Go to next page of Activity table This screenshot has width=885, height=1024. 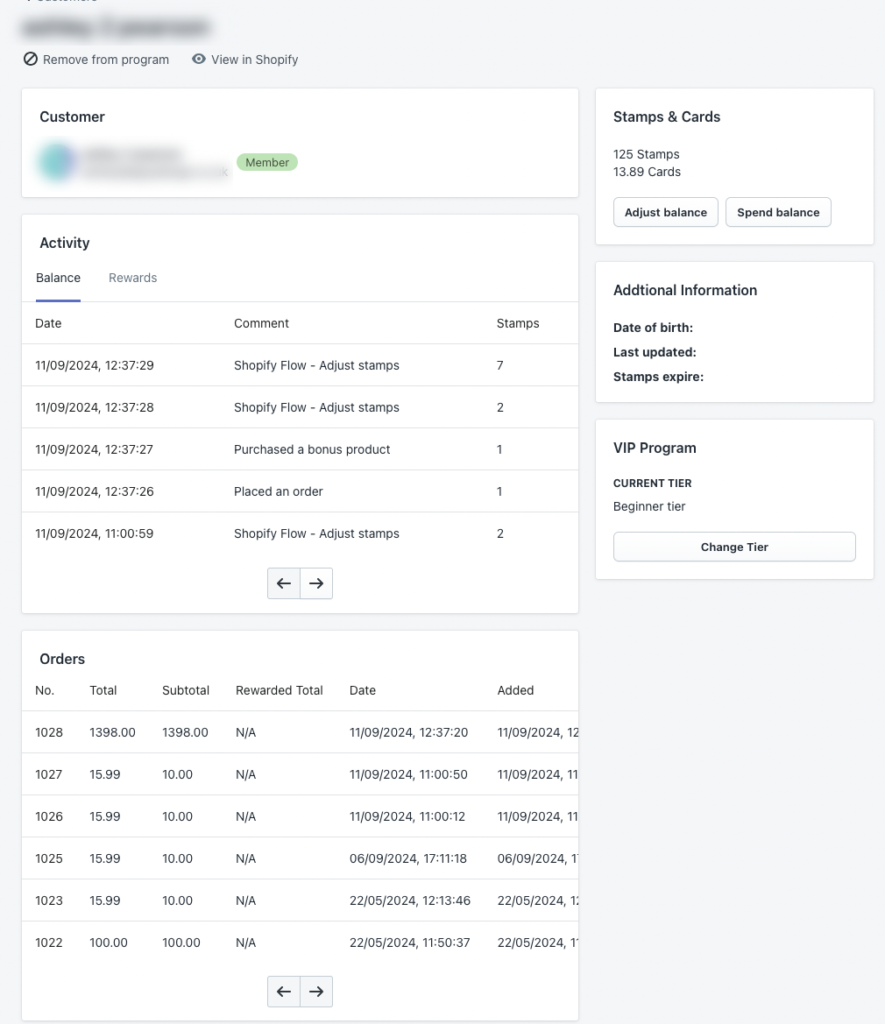316,583
